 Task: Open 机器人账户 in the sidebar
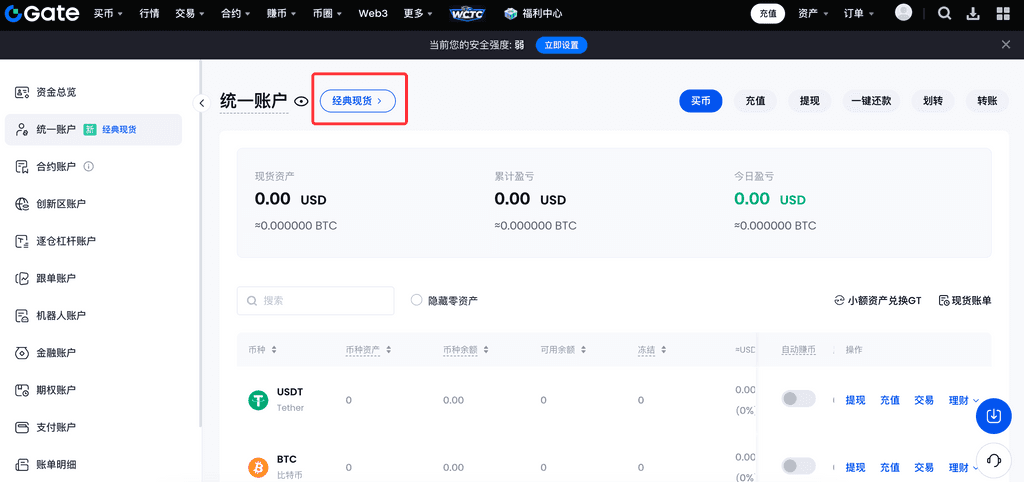click(x=60, y=316)
